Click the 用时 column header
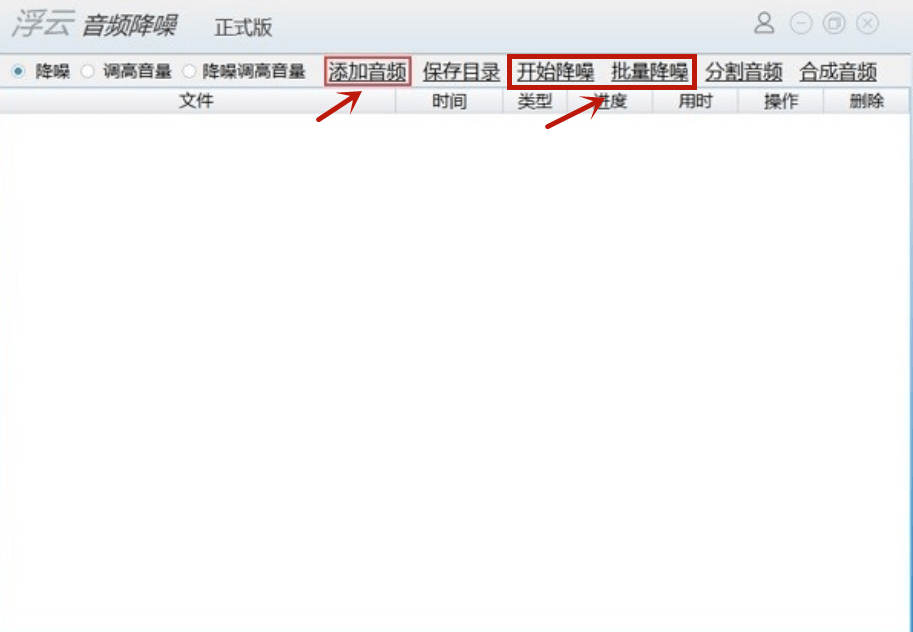Viewport: 913px width, 632px height. (695, 101)
